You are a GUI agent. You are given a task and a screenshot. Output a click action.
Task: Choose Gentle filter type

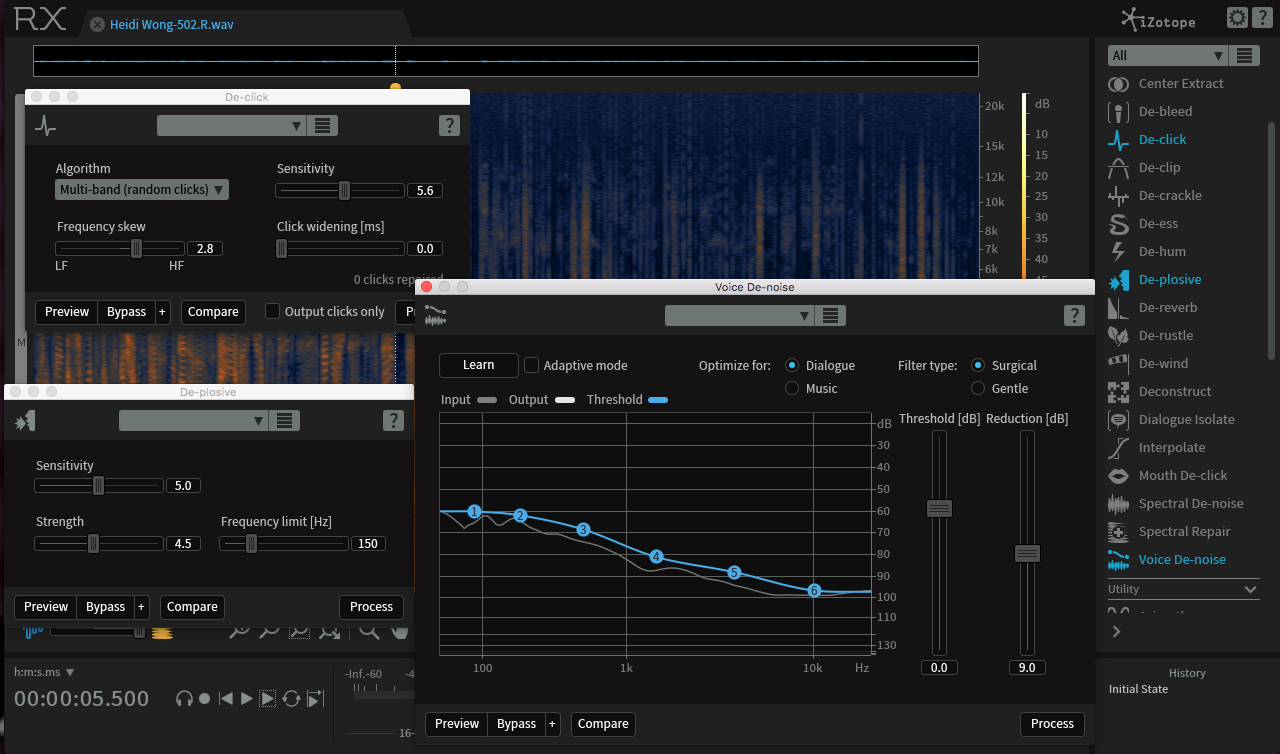click(978, 388)
